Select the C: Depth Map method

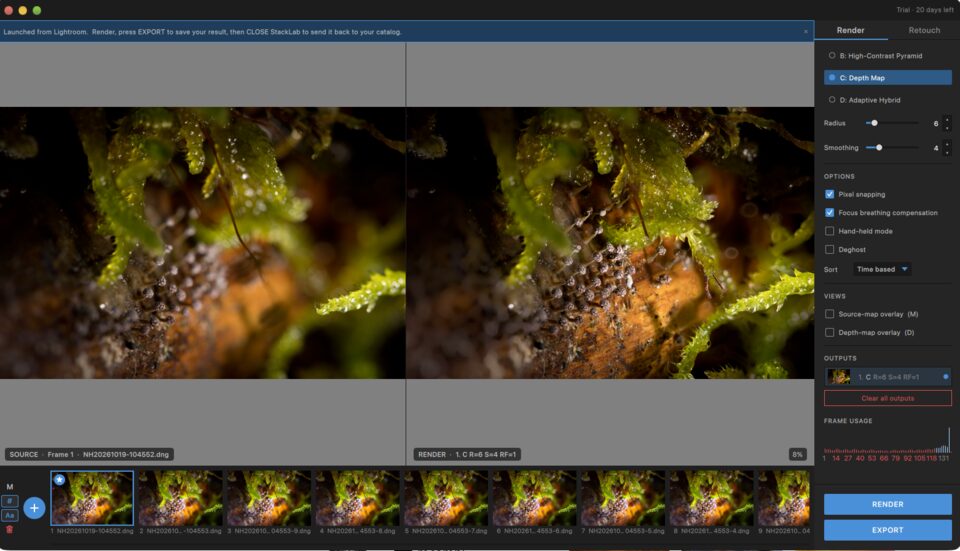[887, 78]
